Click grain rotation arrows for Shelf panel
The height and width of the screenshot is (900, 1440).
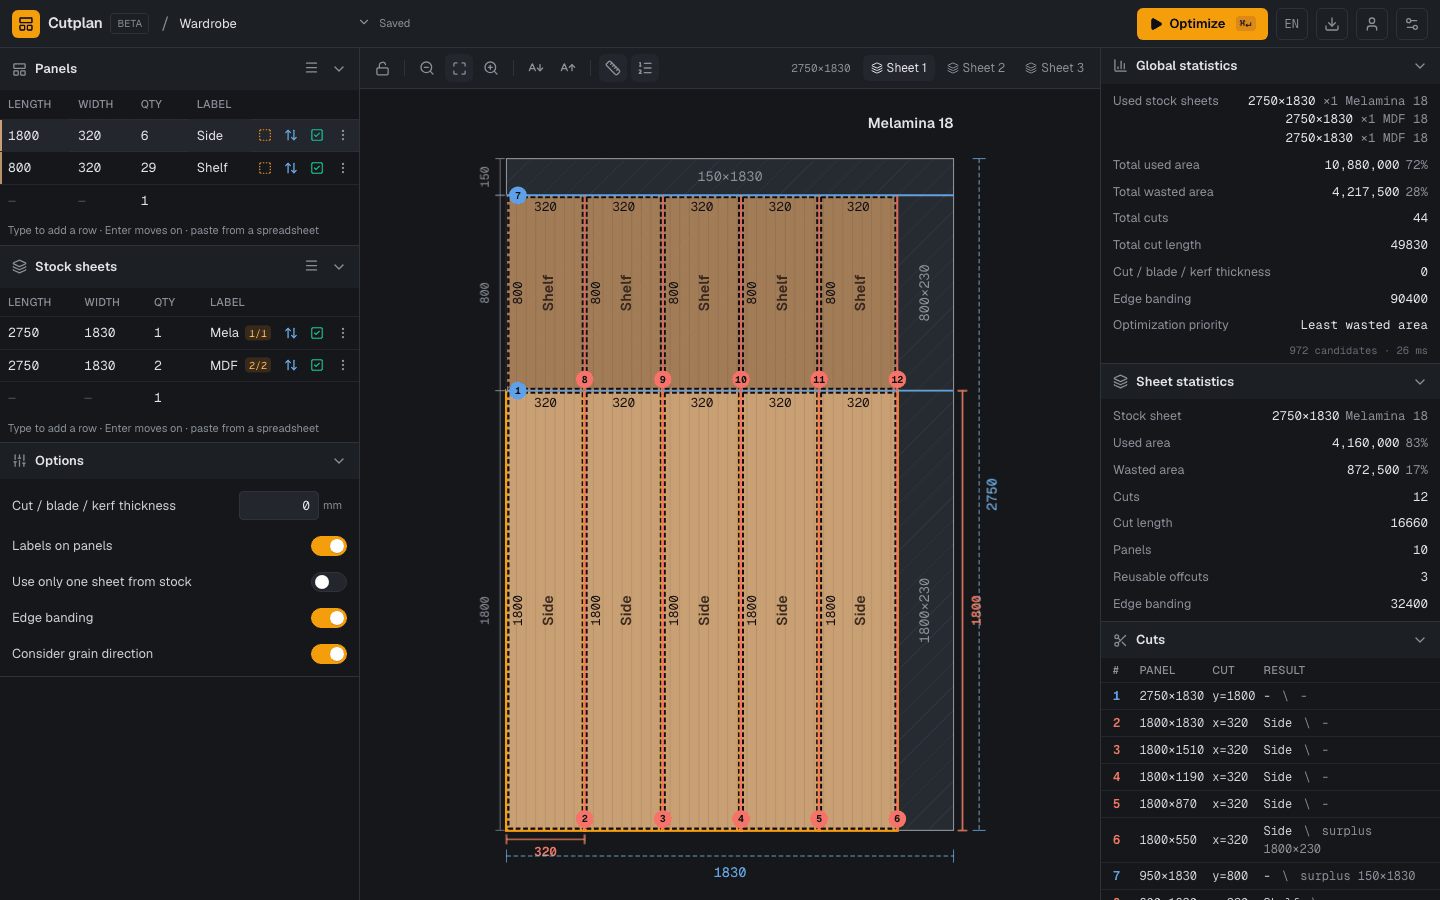pos(291,168)
